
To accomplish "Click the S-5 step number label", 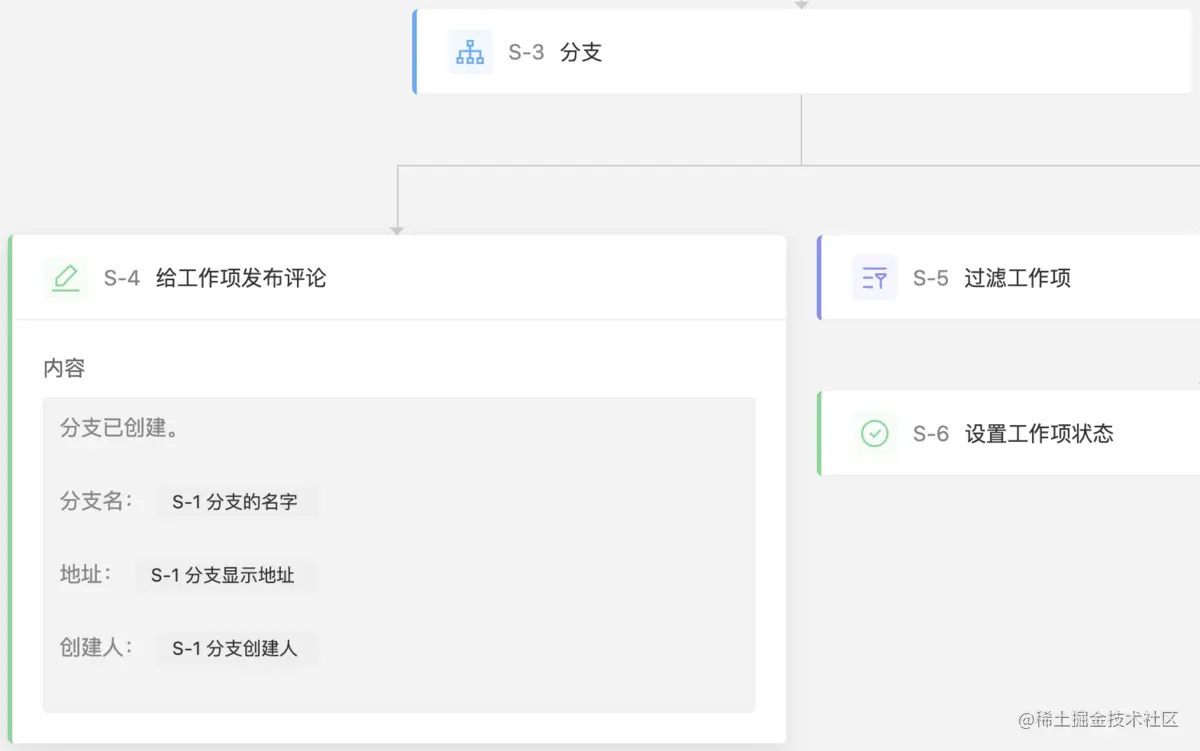I will point(931,278).
